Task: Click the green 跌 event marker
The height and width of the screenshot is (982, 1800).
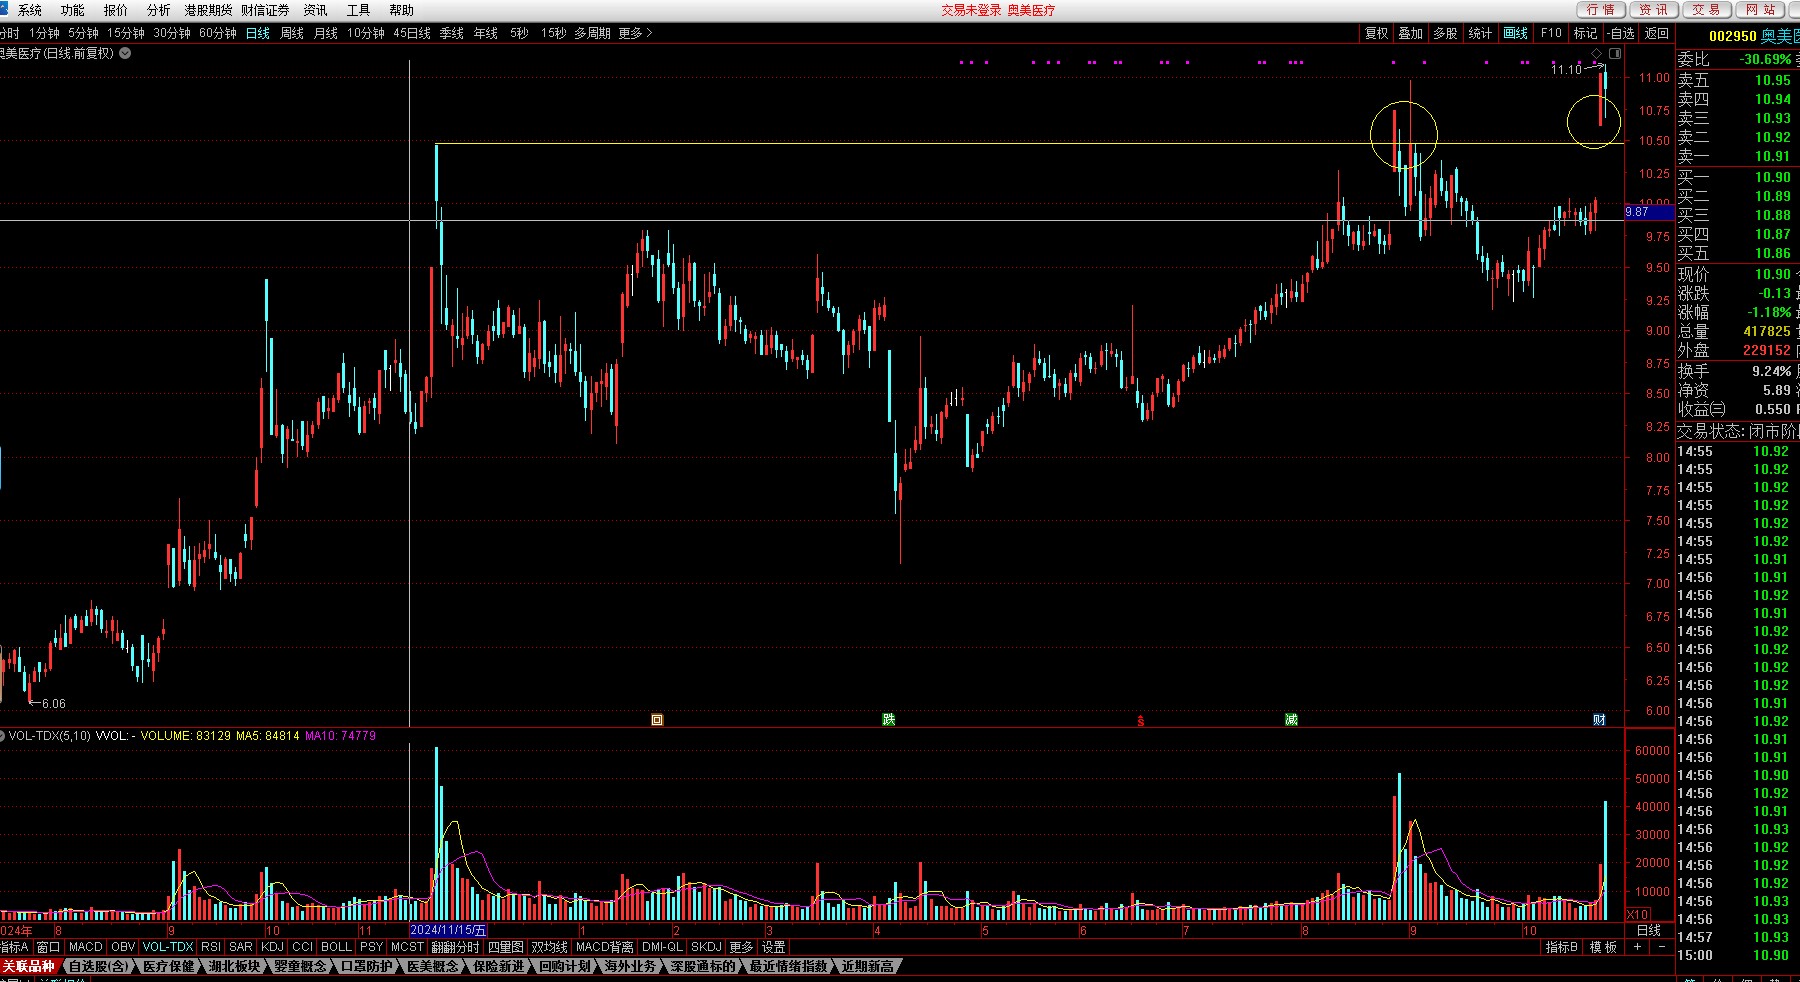Action: (888, 719)
